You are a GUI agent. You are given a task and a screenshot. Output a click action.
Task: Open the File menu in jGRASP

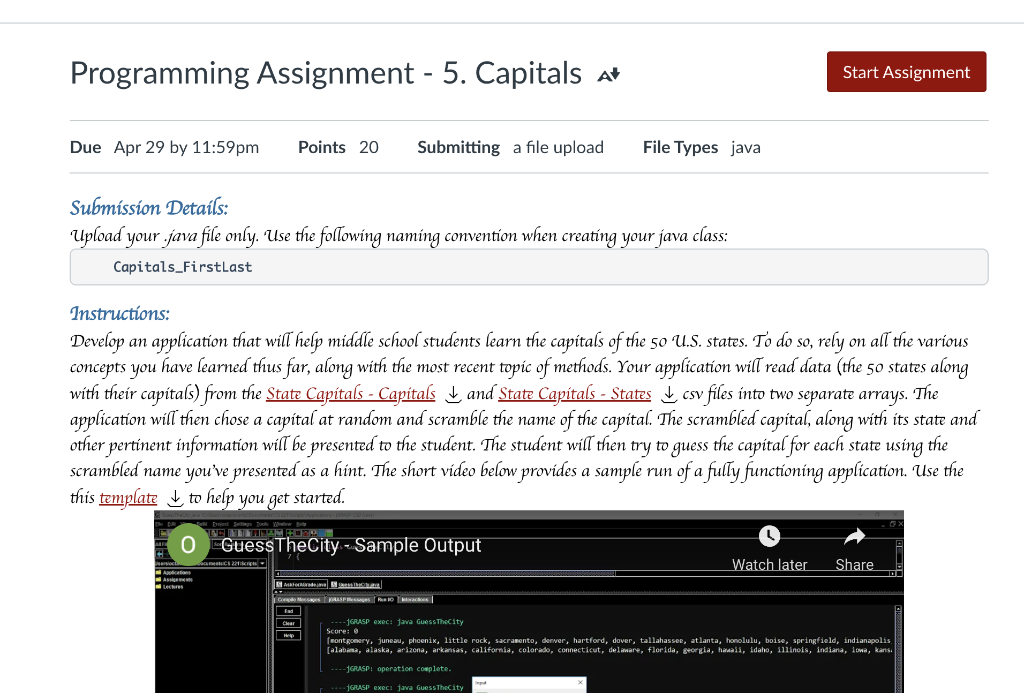(x=161, y=523)
